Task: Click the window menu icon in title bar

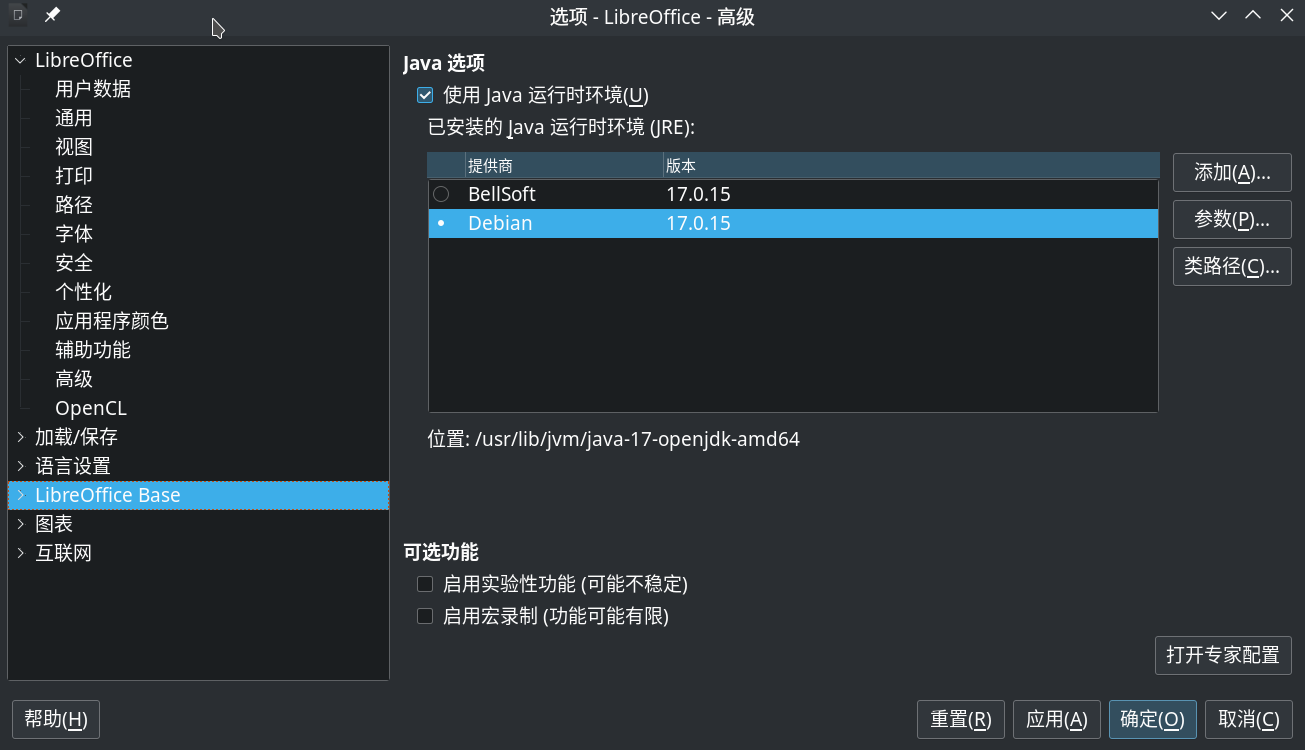Action: (18, 15)
